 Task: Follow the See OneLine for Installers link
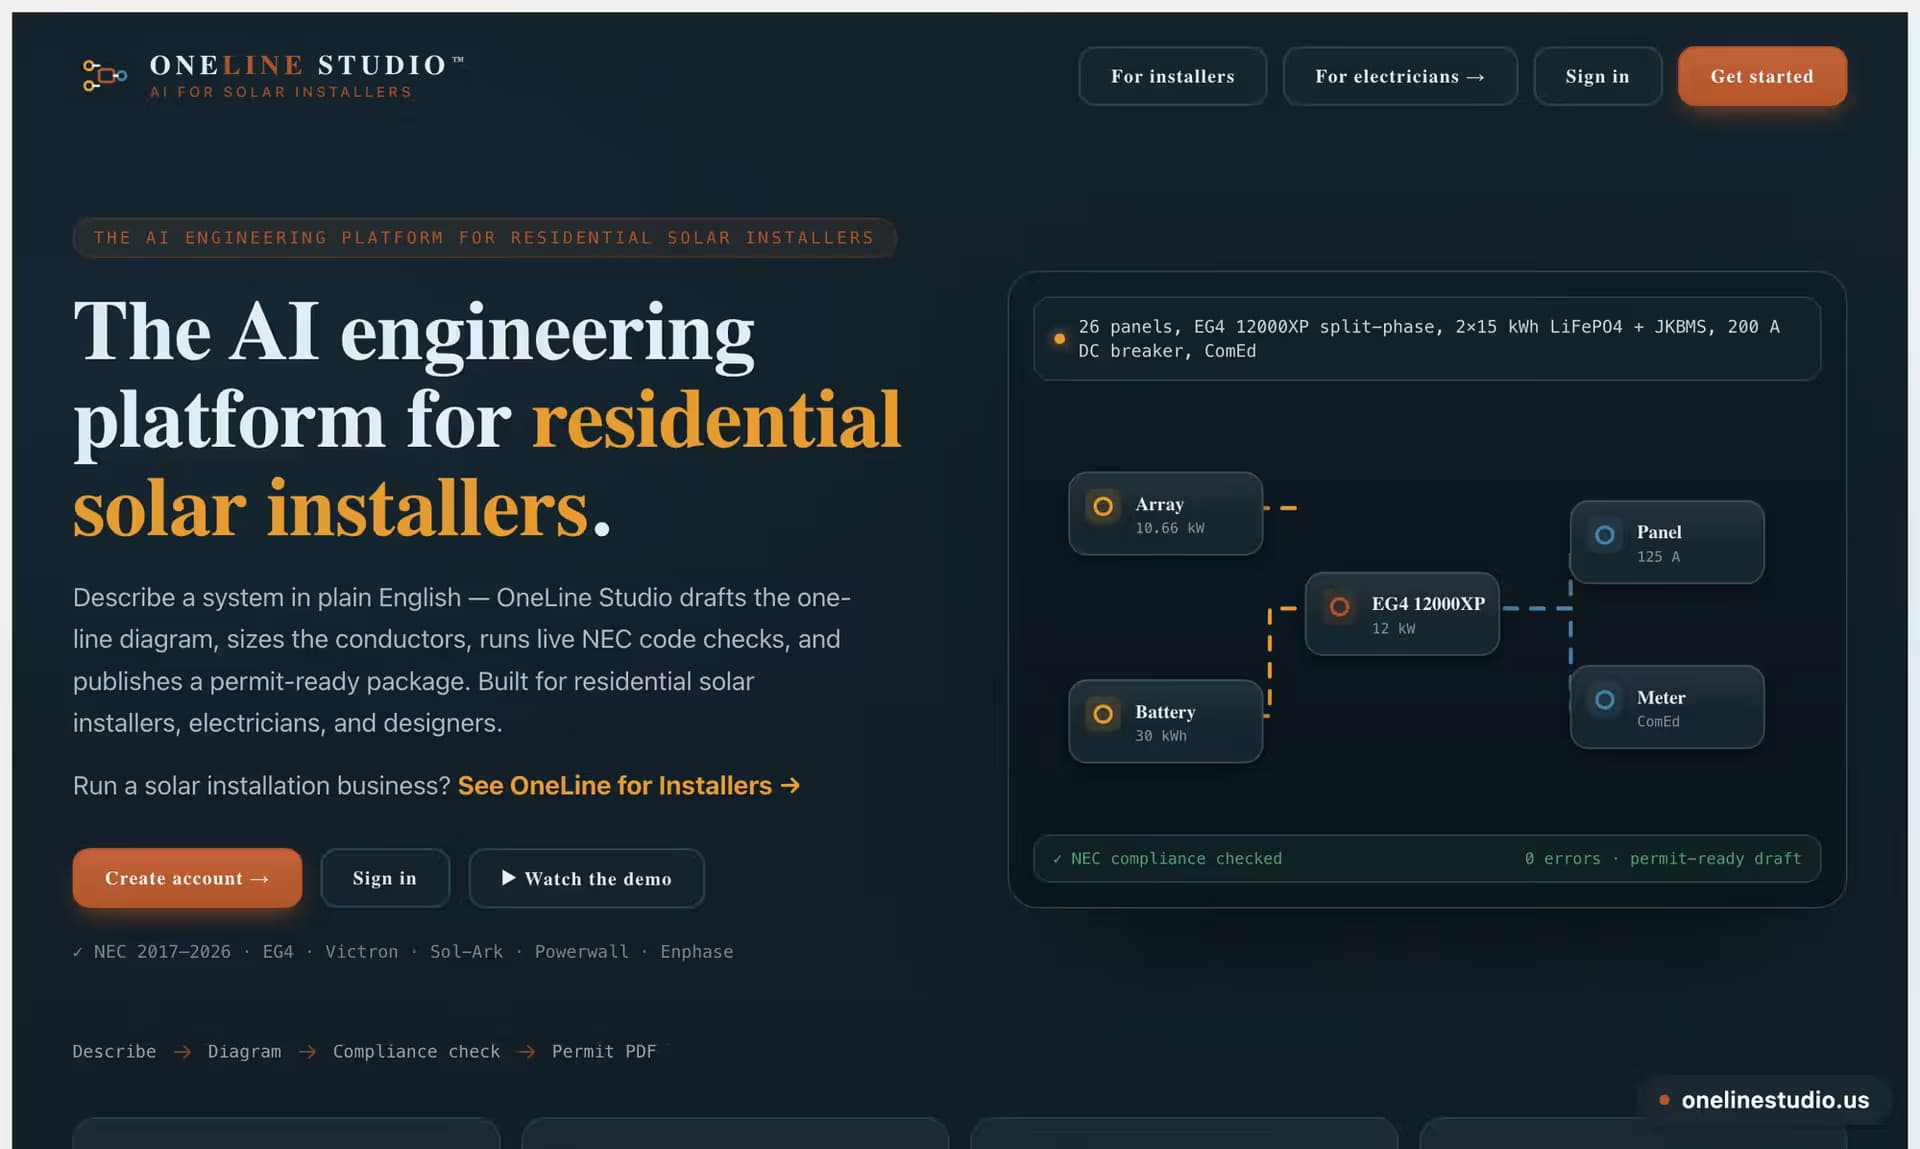[629, 786]
